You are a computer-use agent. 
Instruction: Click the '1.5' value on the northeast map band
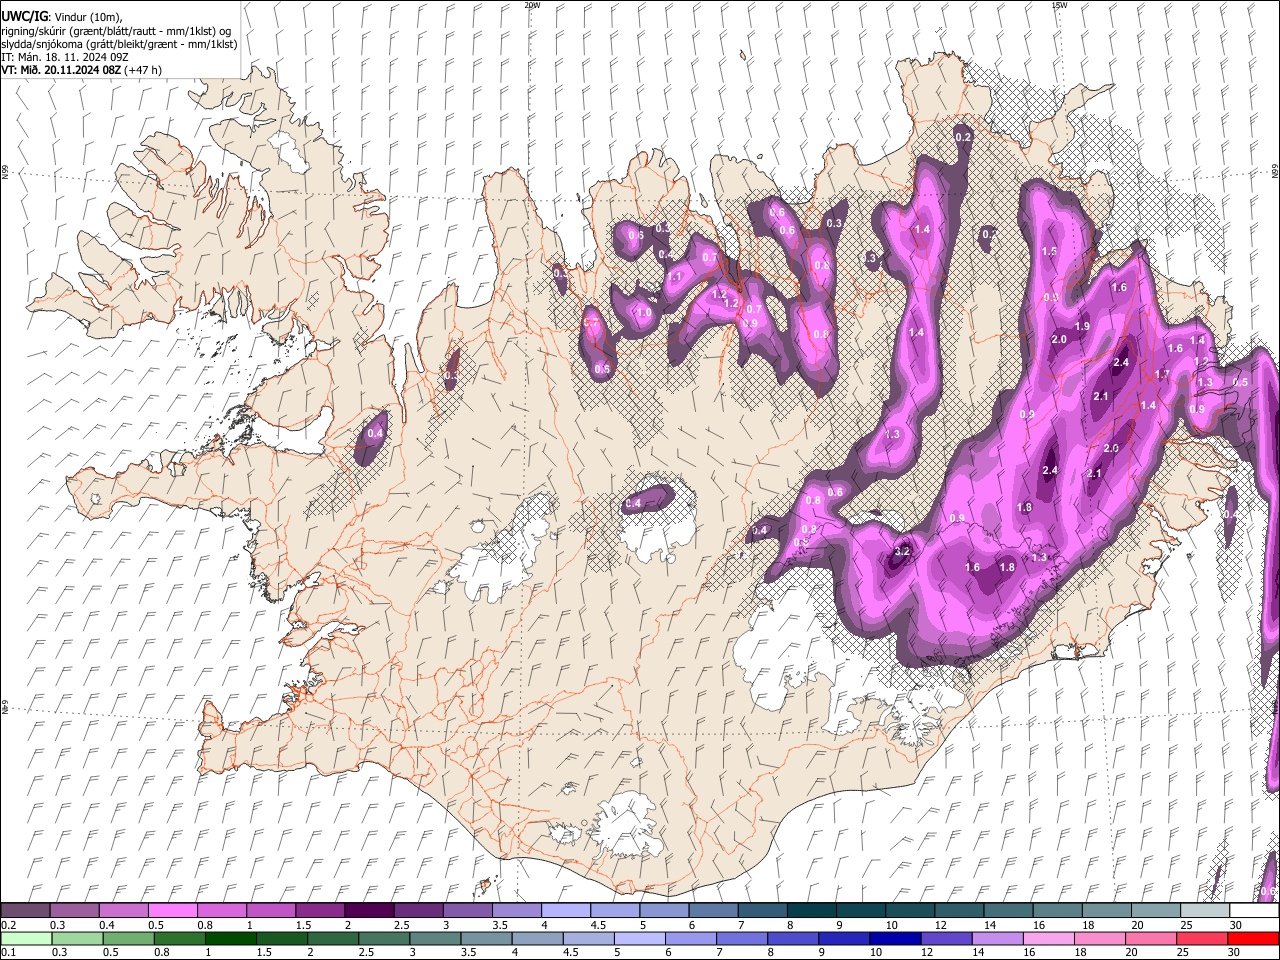click(x=1049, y=252)
